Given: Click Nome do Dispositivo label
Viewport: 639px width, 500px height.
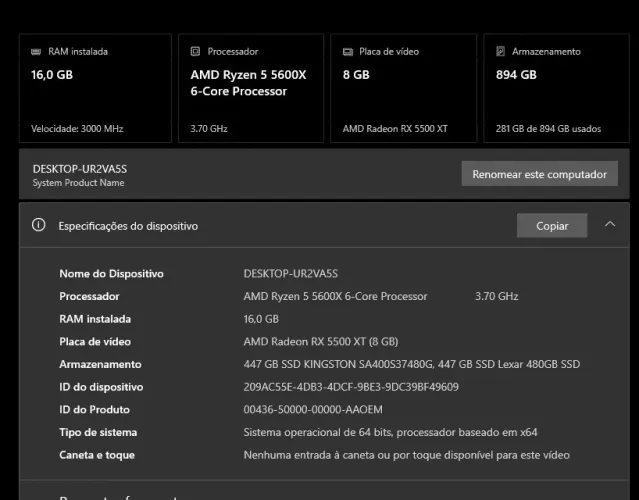Looking at the screenshot, I should coord(112,273).
